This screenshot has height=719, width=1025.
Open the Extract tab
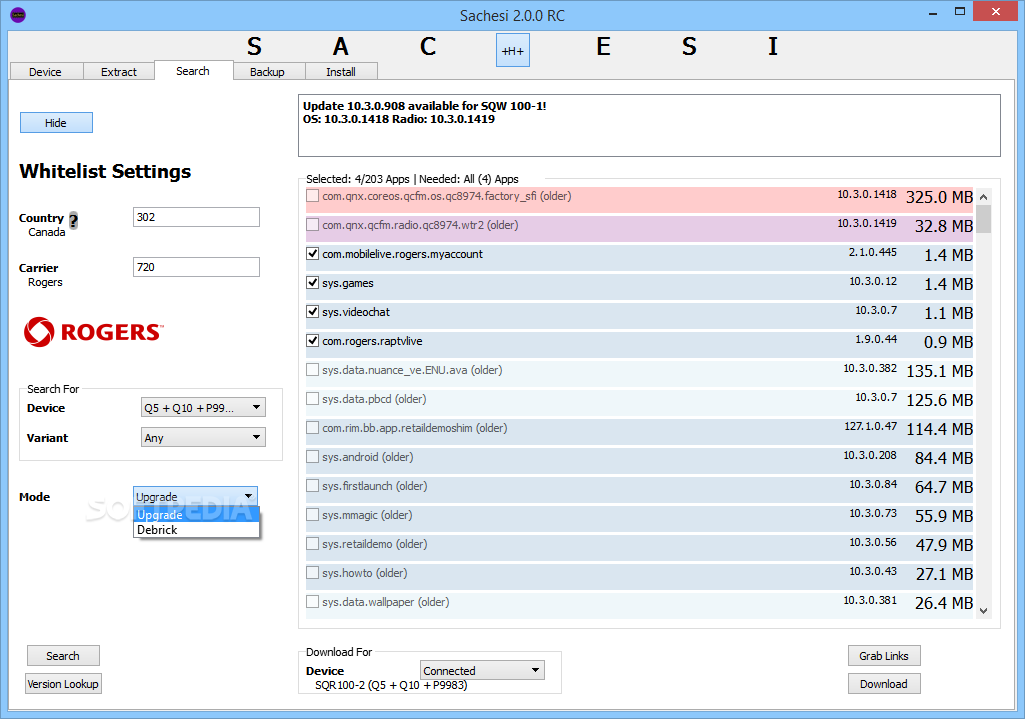(119, 71)
